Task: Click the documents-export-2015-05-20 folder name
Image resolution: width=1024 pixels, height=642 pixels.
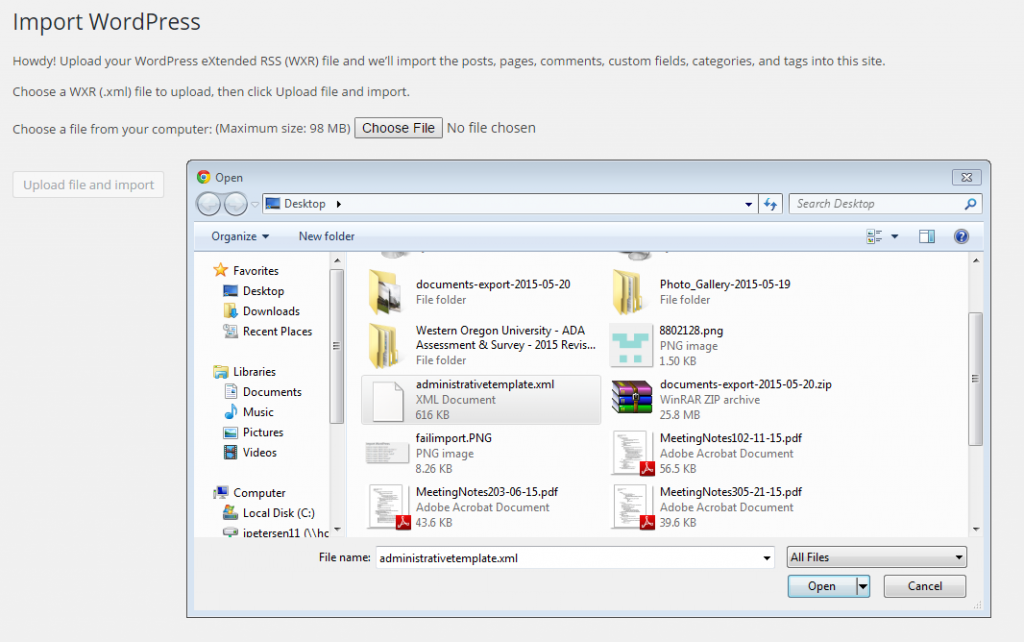Action: (x=493, y=284)
